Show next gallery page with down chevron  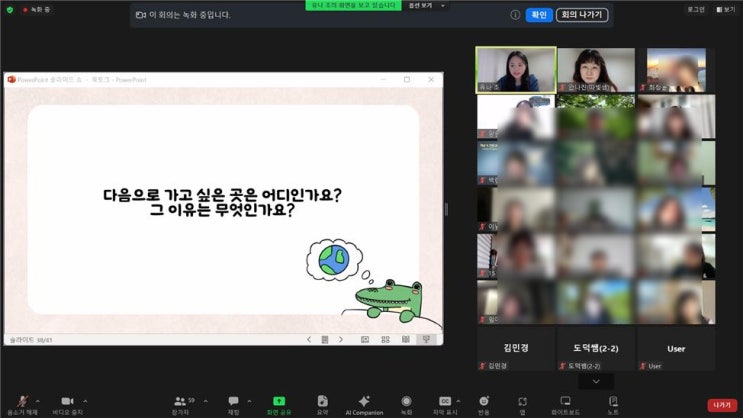point(596,382)
